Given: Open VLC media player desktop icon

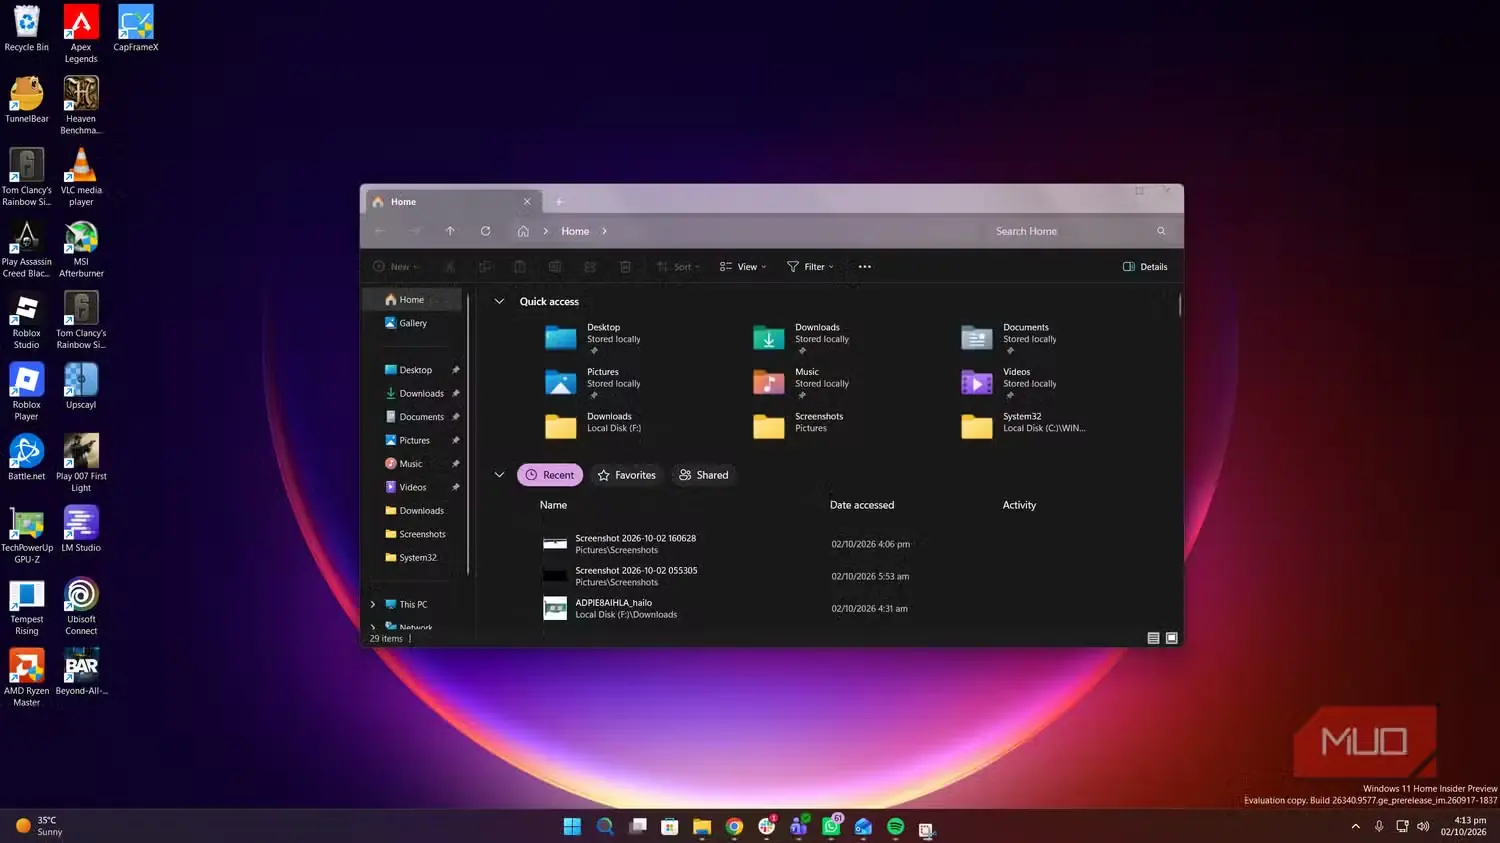Looking at the screenshot, I should [81, 176].
